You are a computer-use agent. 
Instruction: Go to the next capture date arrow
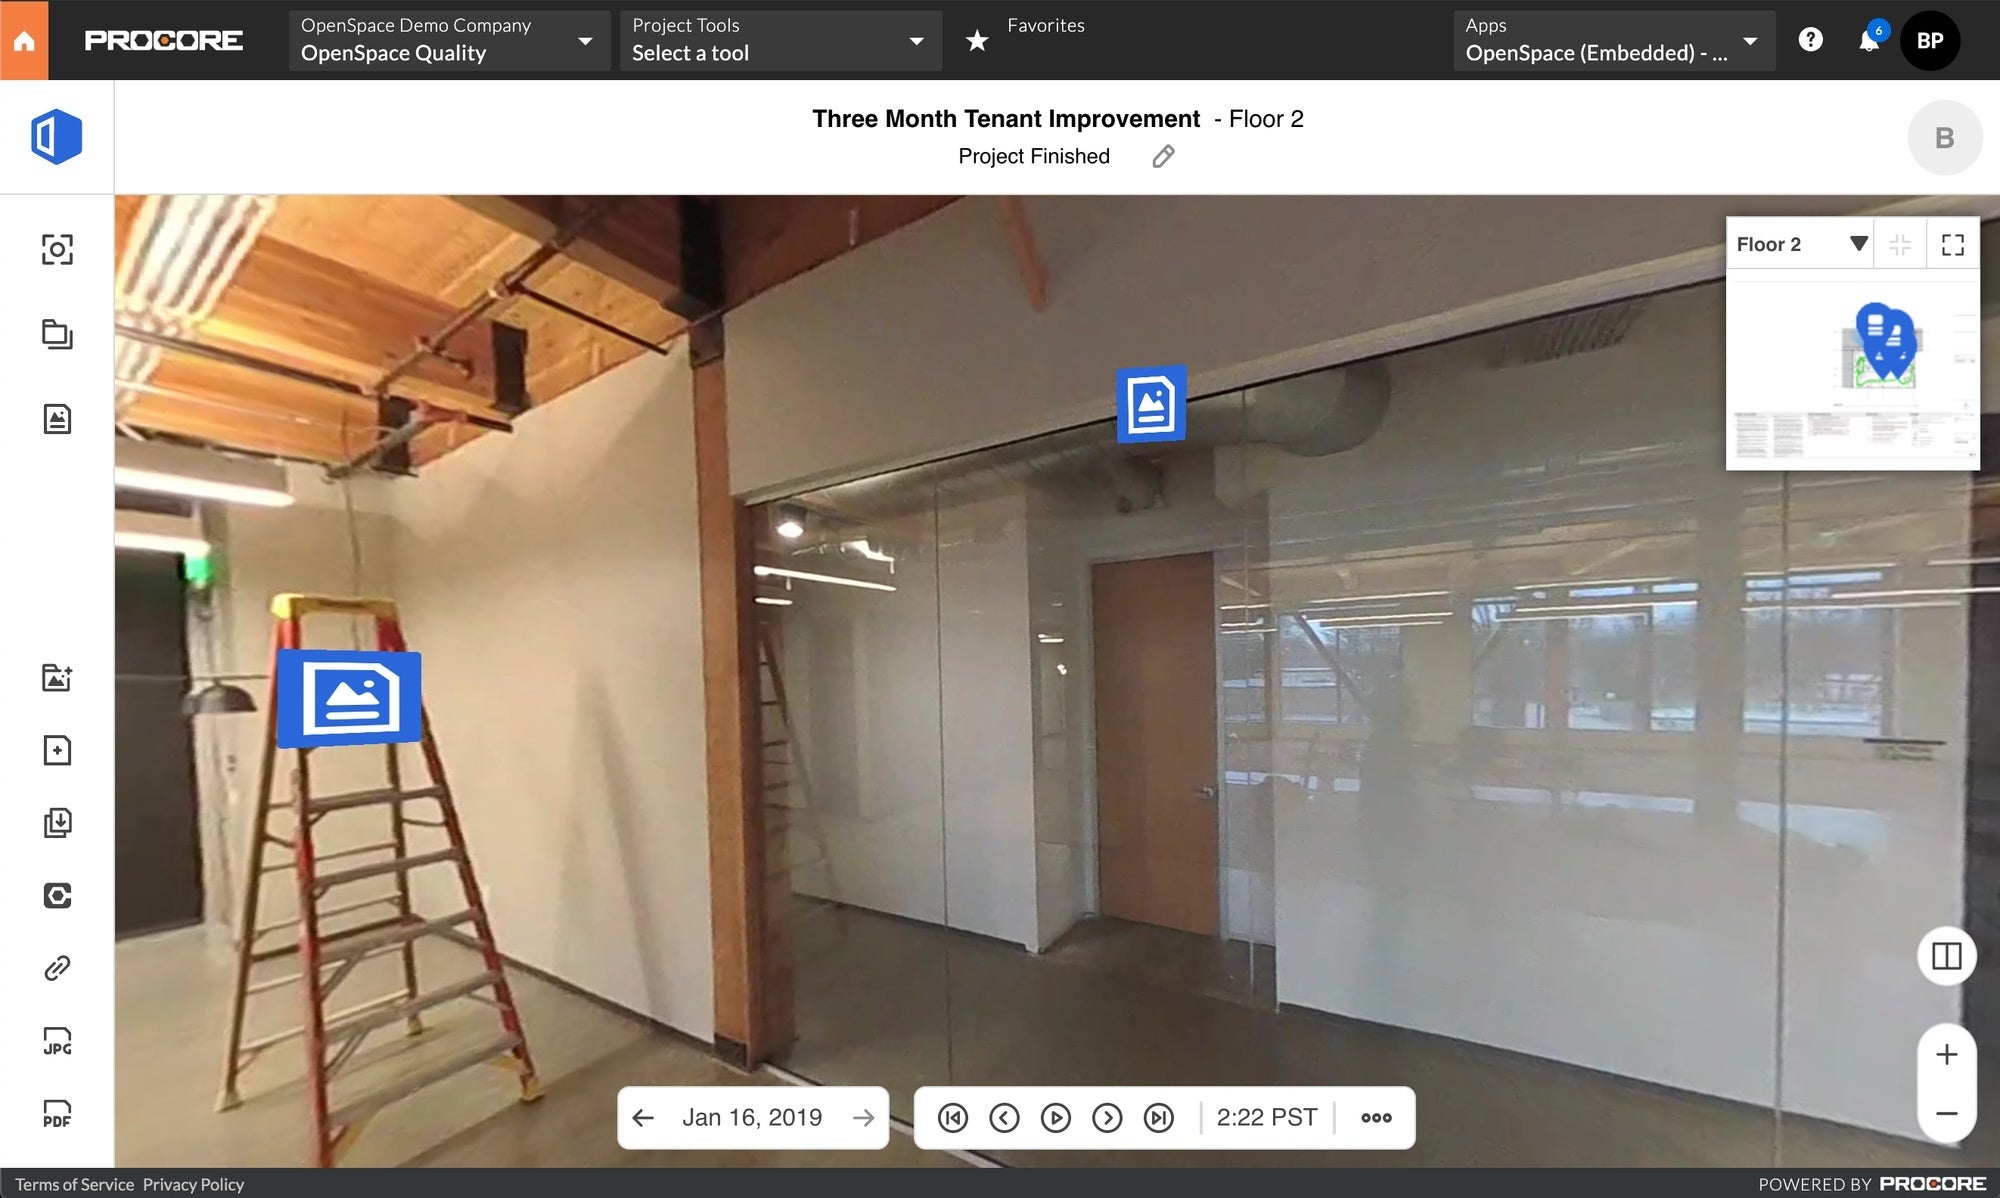(x=863, y=1118)
